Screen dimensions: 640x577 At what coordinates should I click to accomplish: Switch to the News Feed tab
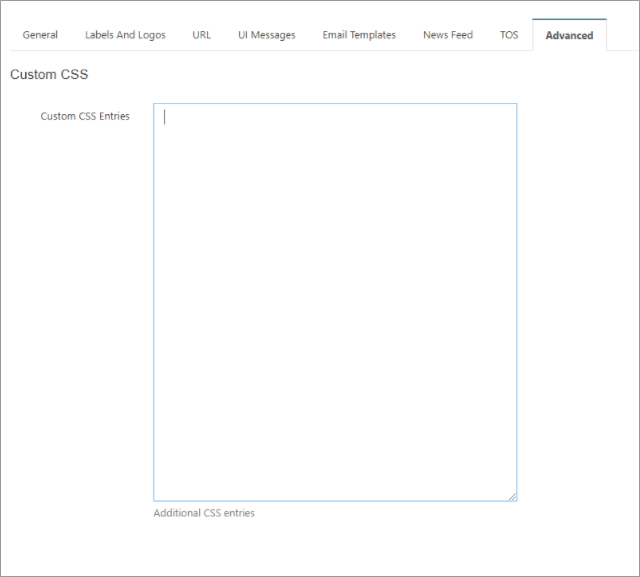pos(447,35)
